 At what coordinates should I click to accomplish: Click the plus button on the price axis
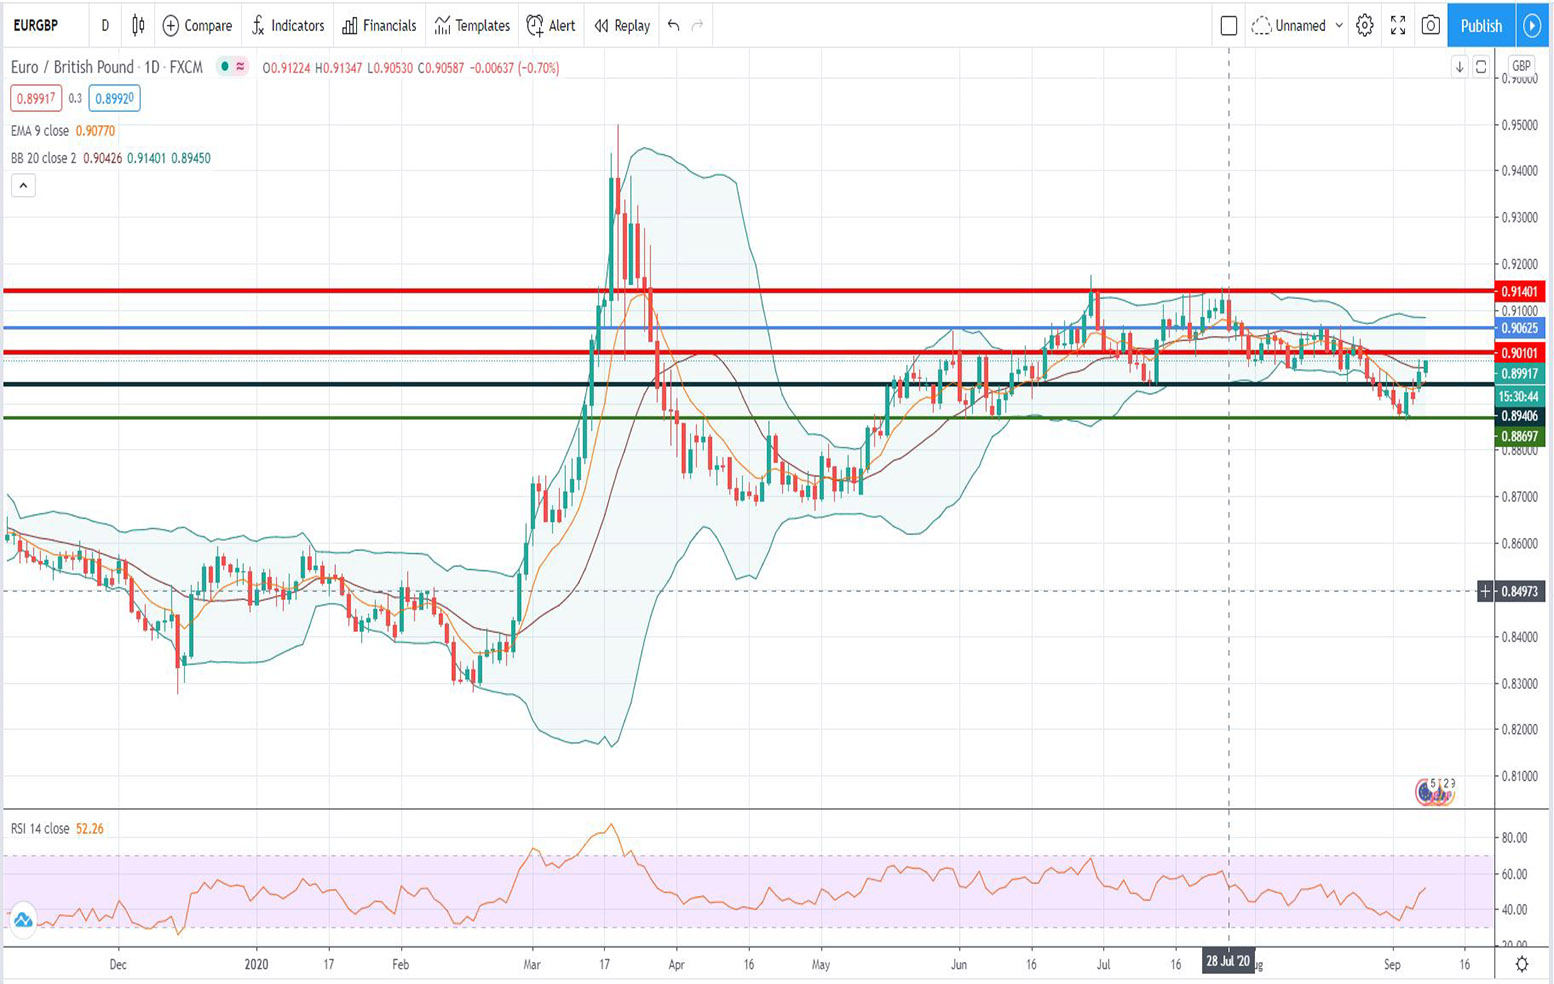point(1486,592)
